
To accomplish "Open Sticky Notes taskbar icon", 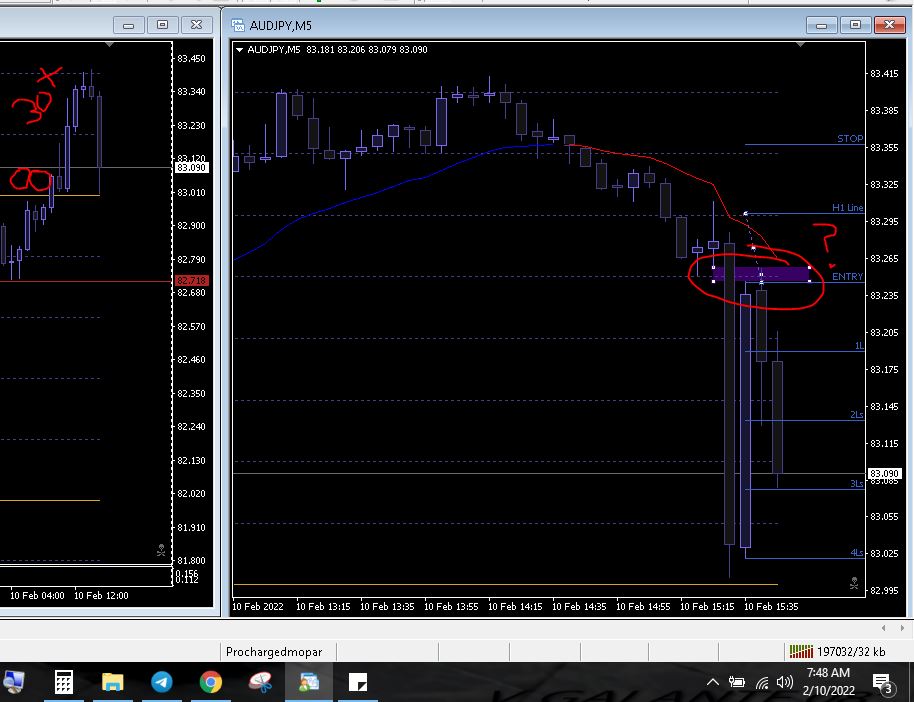I will coord(358,682).
